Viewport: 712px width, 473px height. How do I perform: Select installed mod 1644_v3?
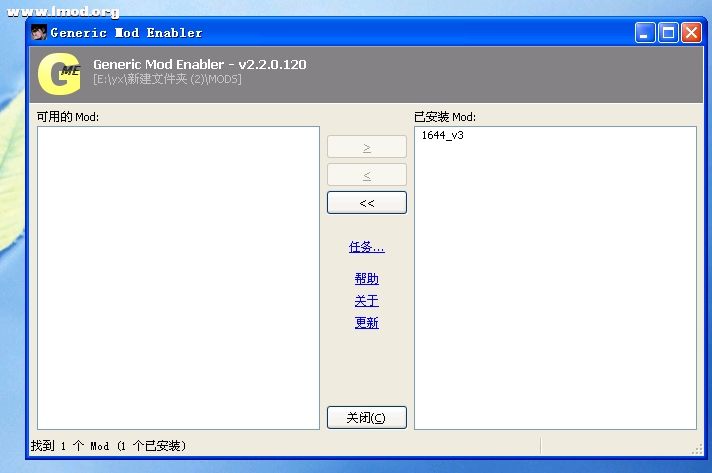click(x=442, y=135)
